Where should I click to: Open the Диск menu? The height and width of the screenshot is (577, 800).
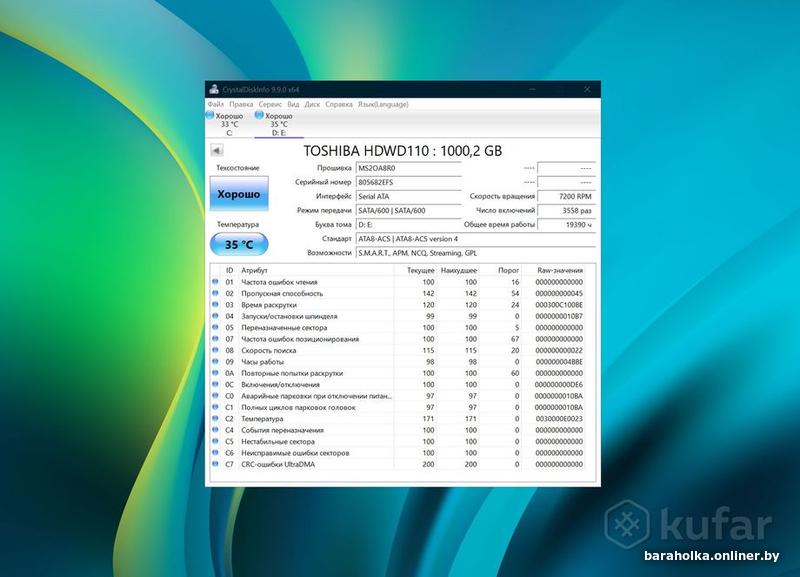pos(312,104)
